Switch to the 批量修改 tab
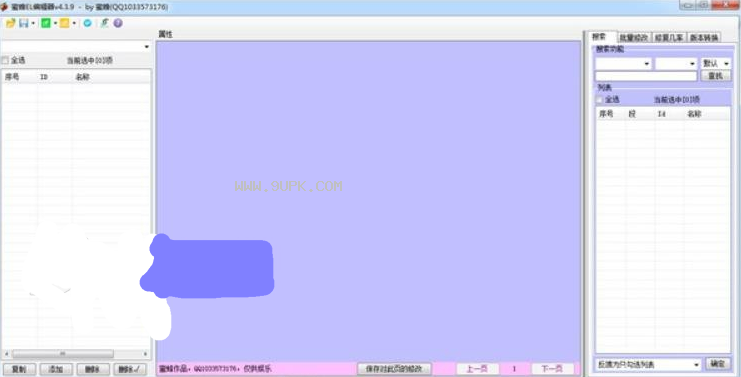The image size is (741, 377). pyautogui.click(x=635, y=38)
